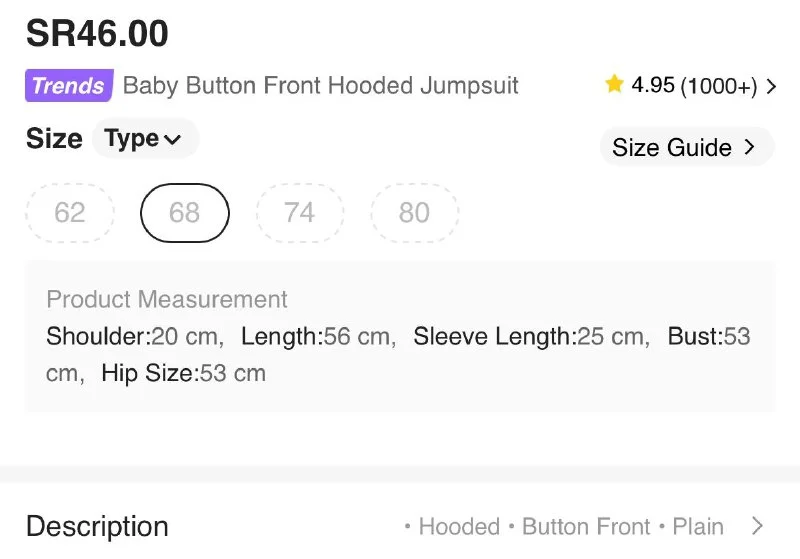Screen dimensions: 800x559
Task: Pick size 80 option
Action: 414,213
